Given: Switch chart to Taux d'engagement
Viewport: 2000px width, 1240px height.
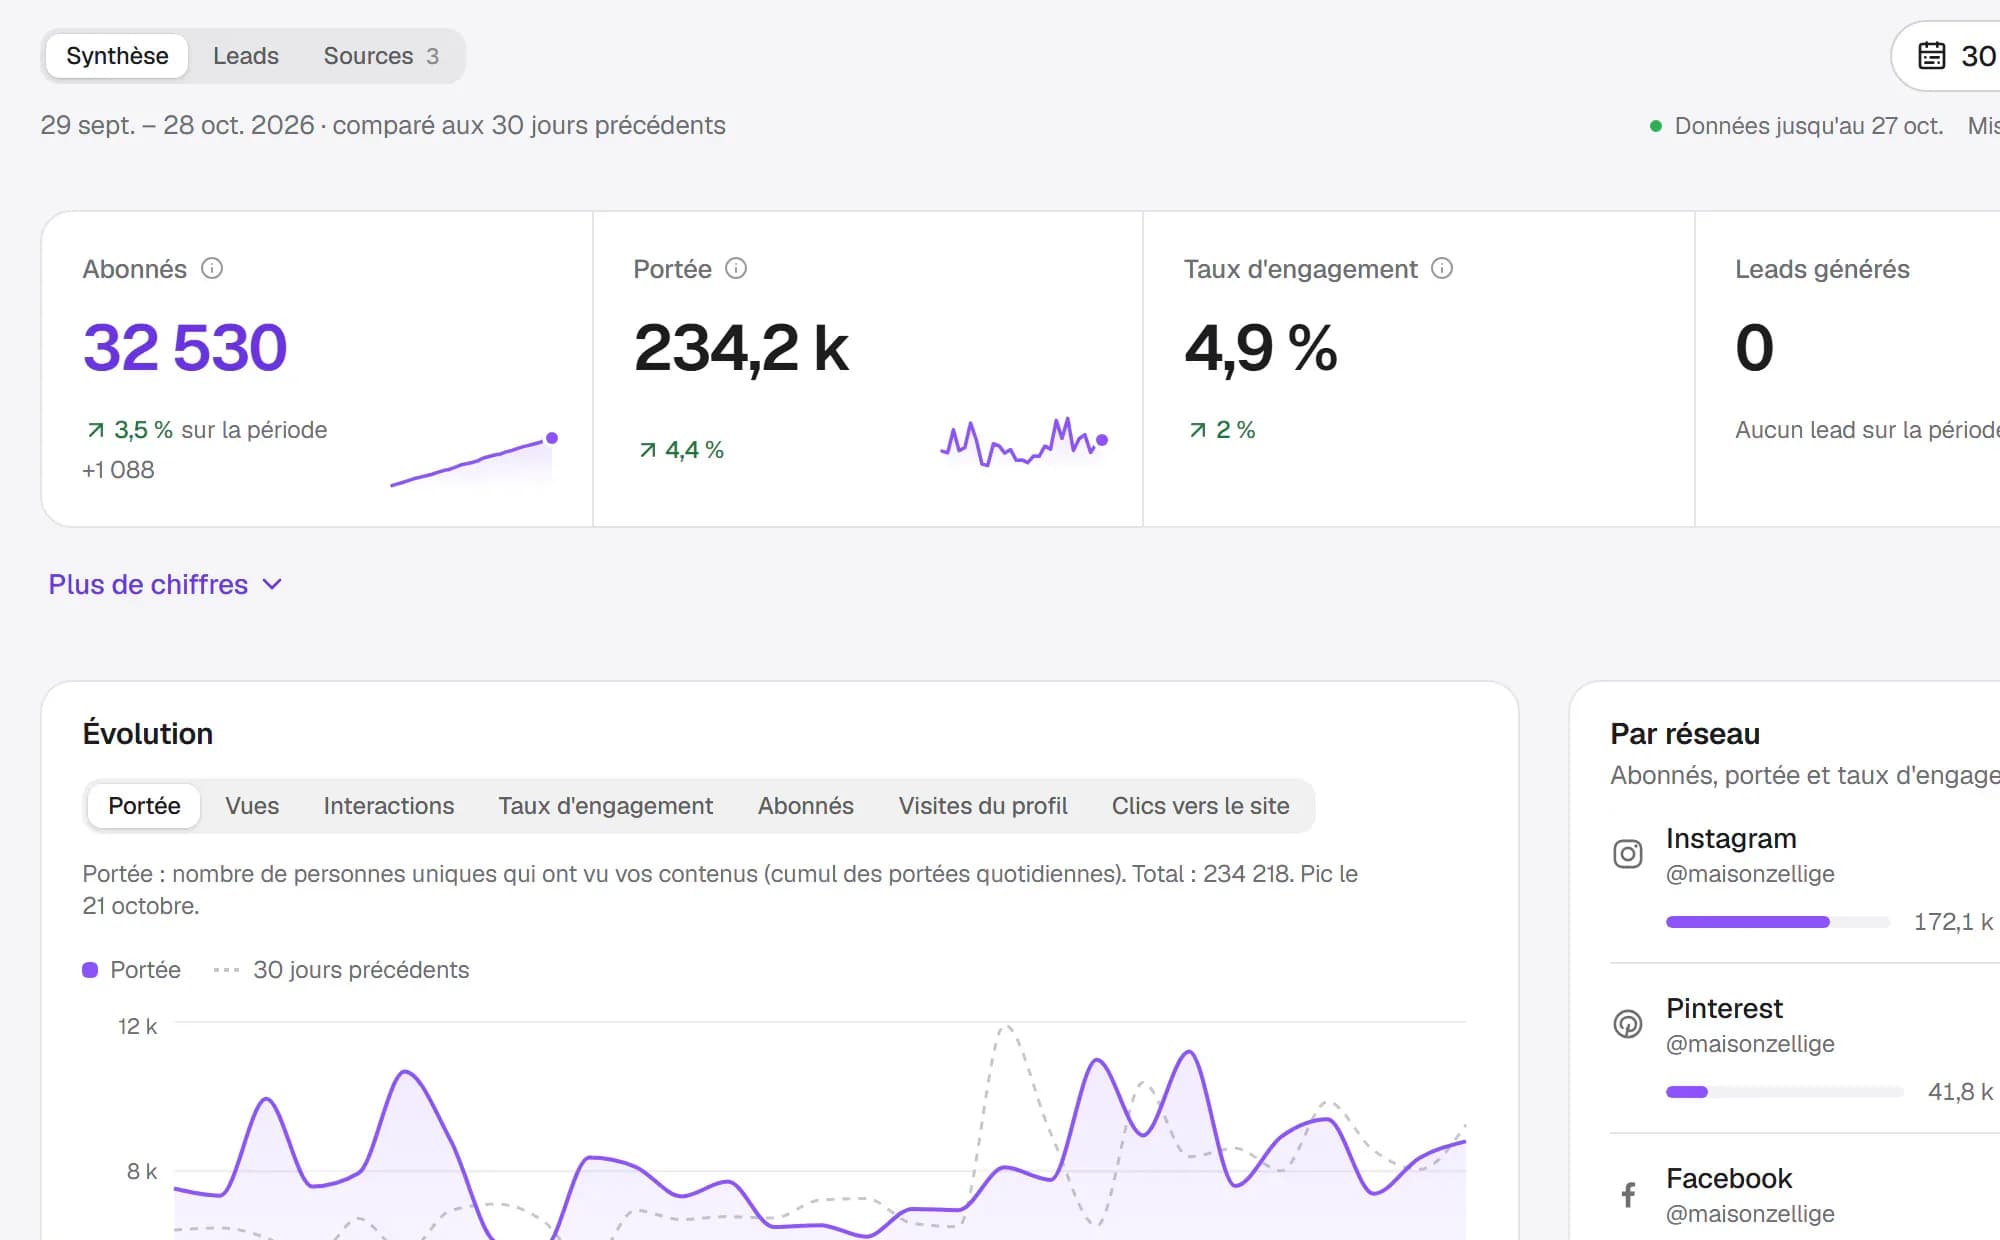Looking at the screenshot, I should tap(606, 806).
